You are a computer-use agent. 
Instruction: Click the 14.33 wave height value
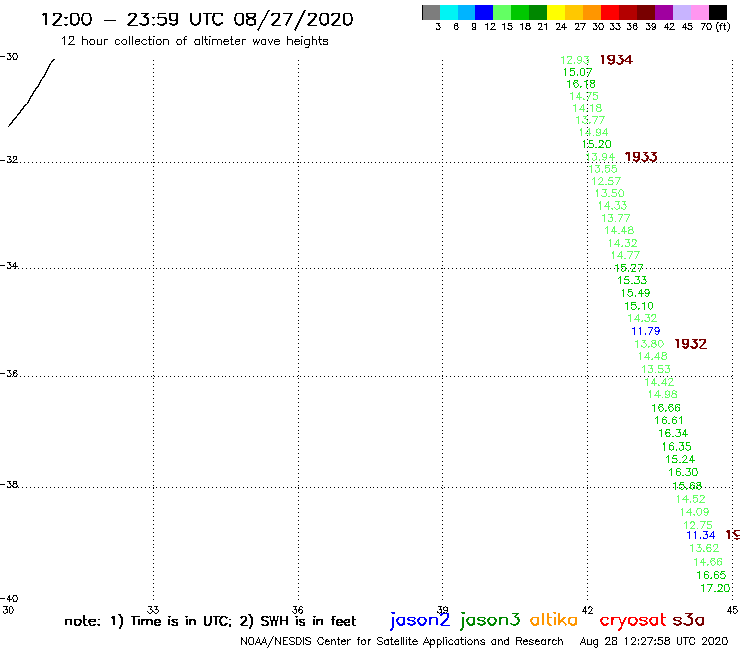pos(612,206)
